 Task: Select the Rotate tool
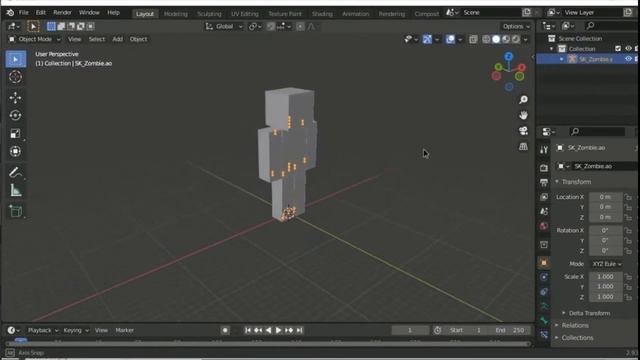click(16, 116)
